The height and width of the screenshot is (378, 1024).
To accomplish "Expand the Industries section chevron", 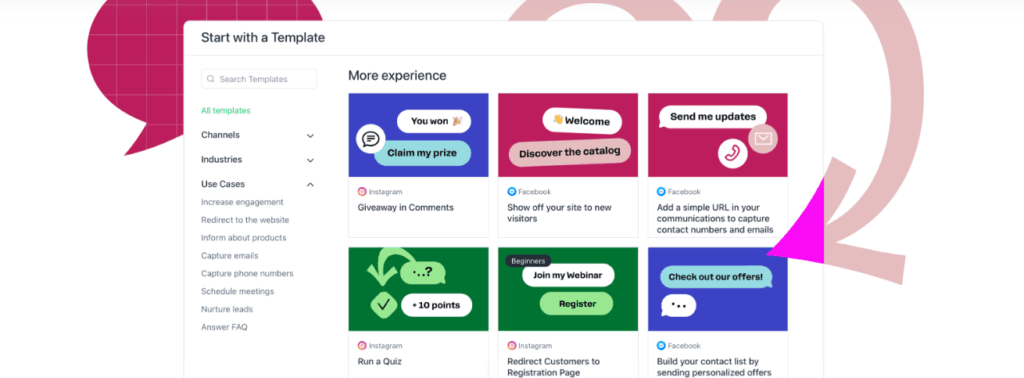I will (x=310, y=160).
